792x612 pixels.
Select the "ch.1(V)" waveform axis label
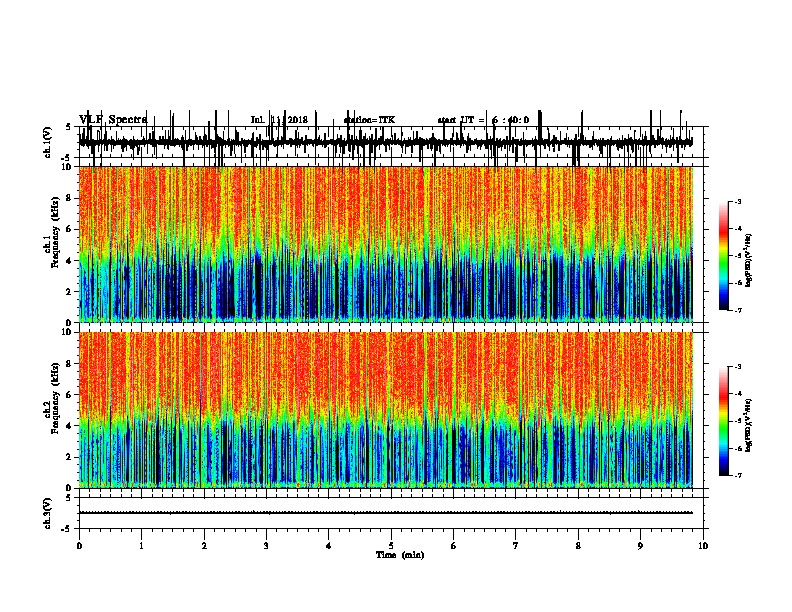point(48,142)
